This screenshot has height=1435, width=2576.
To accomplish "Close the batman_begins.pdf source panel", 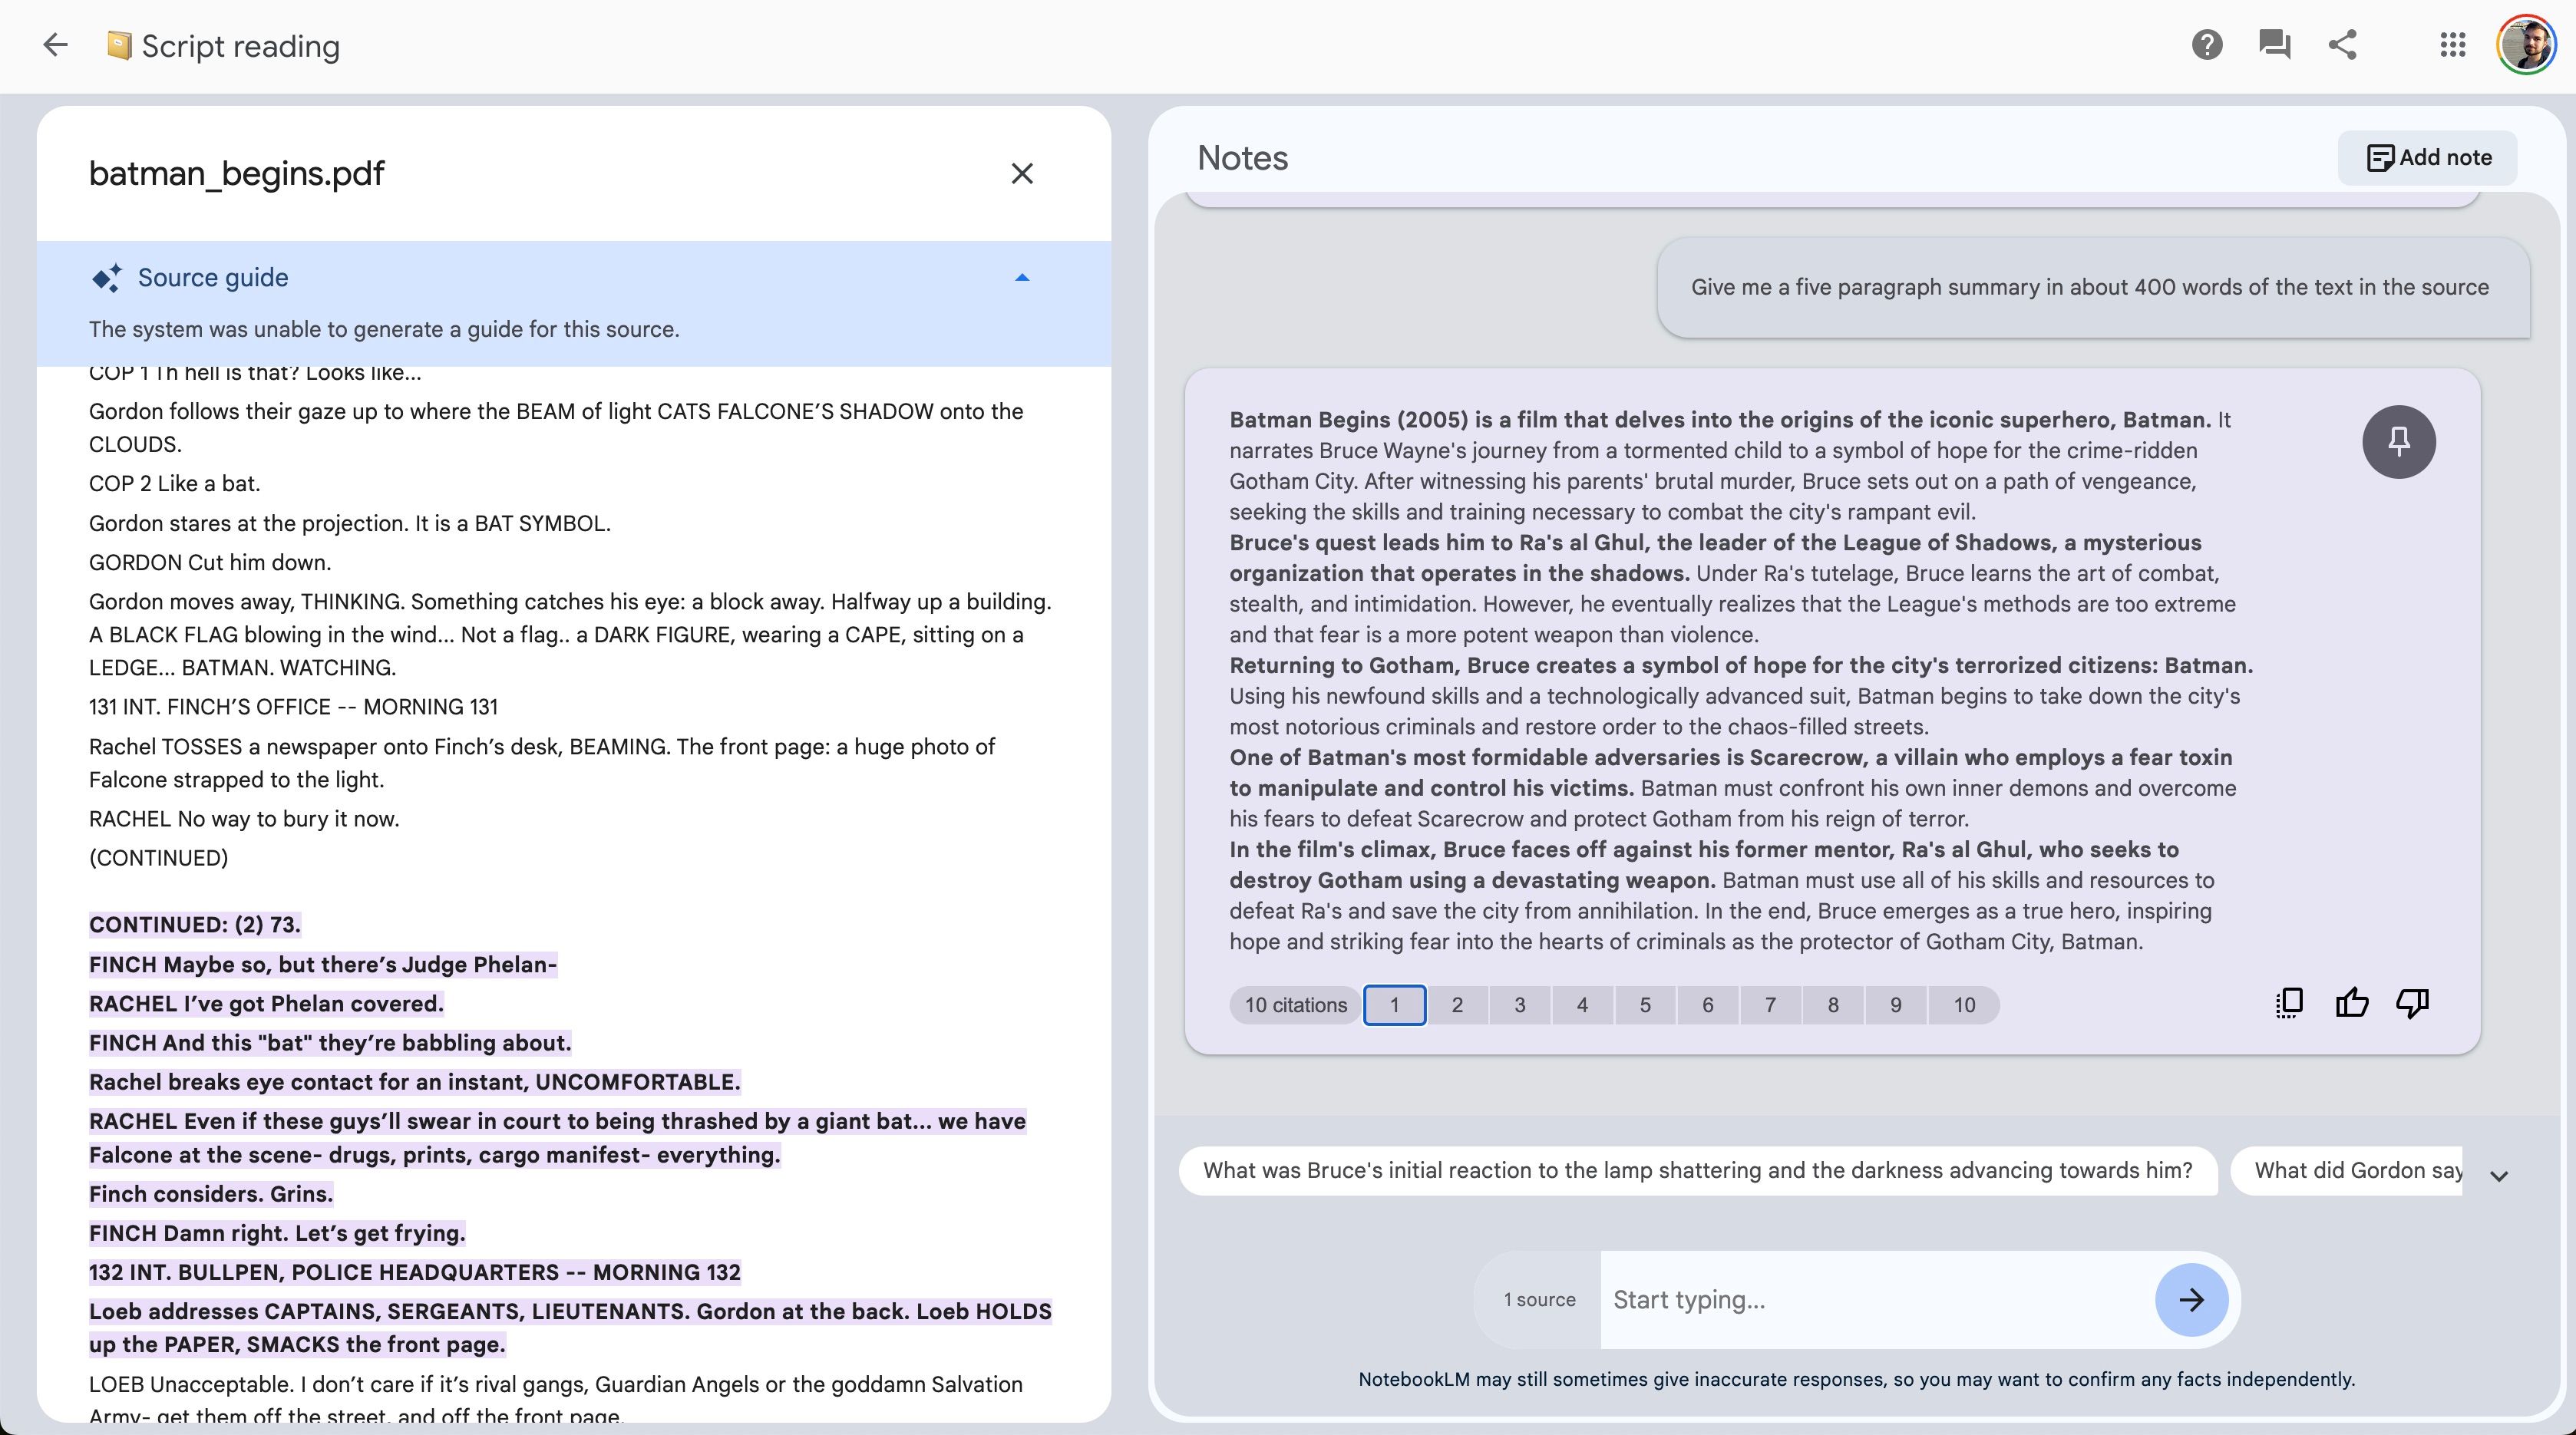I will point(1021,173).
